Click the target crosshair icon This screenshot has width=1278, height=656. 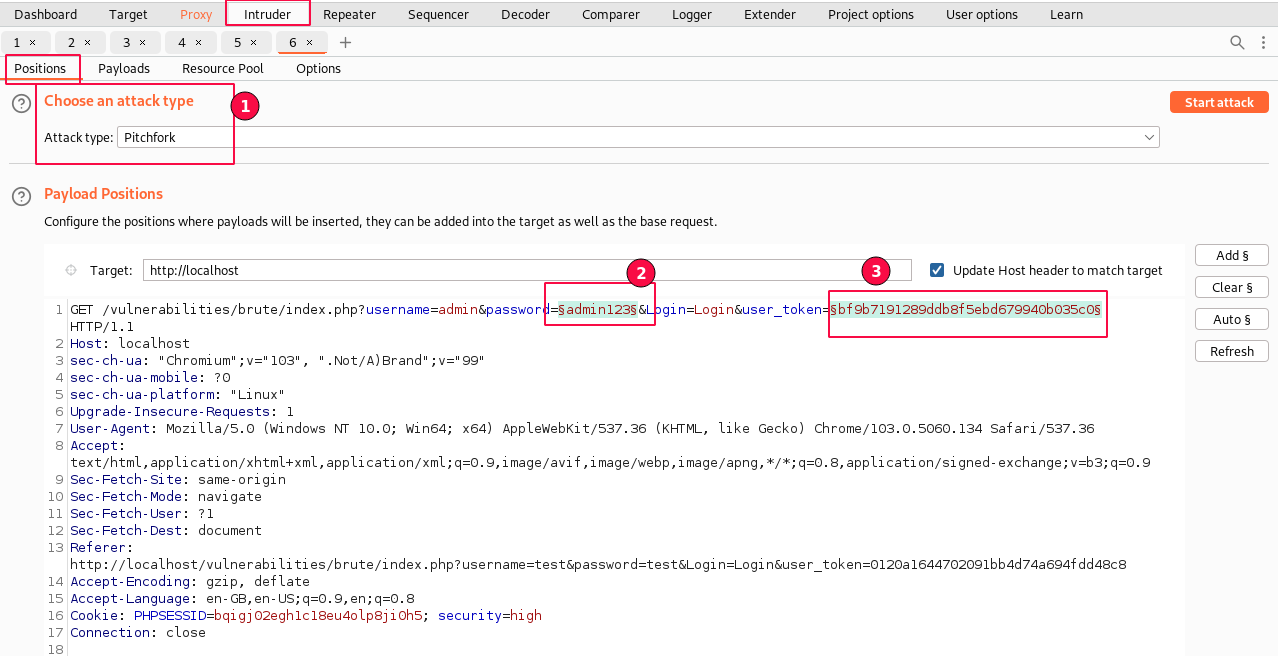(x=71, y=270)
